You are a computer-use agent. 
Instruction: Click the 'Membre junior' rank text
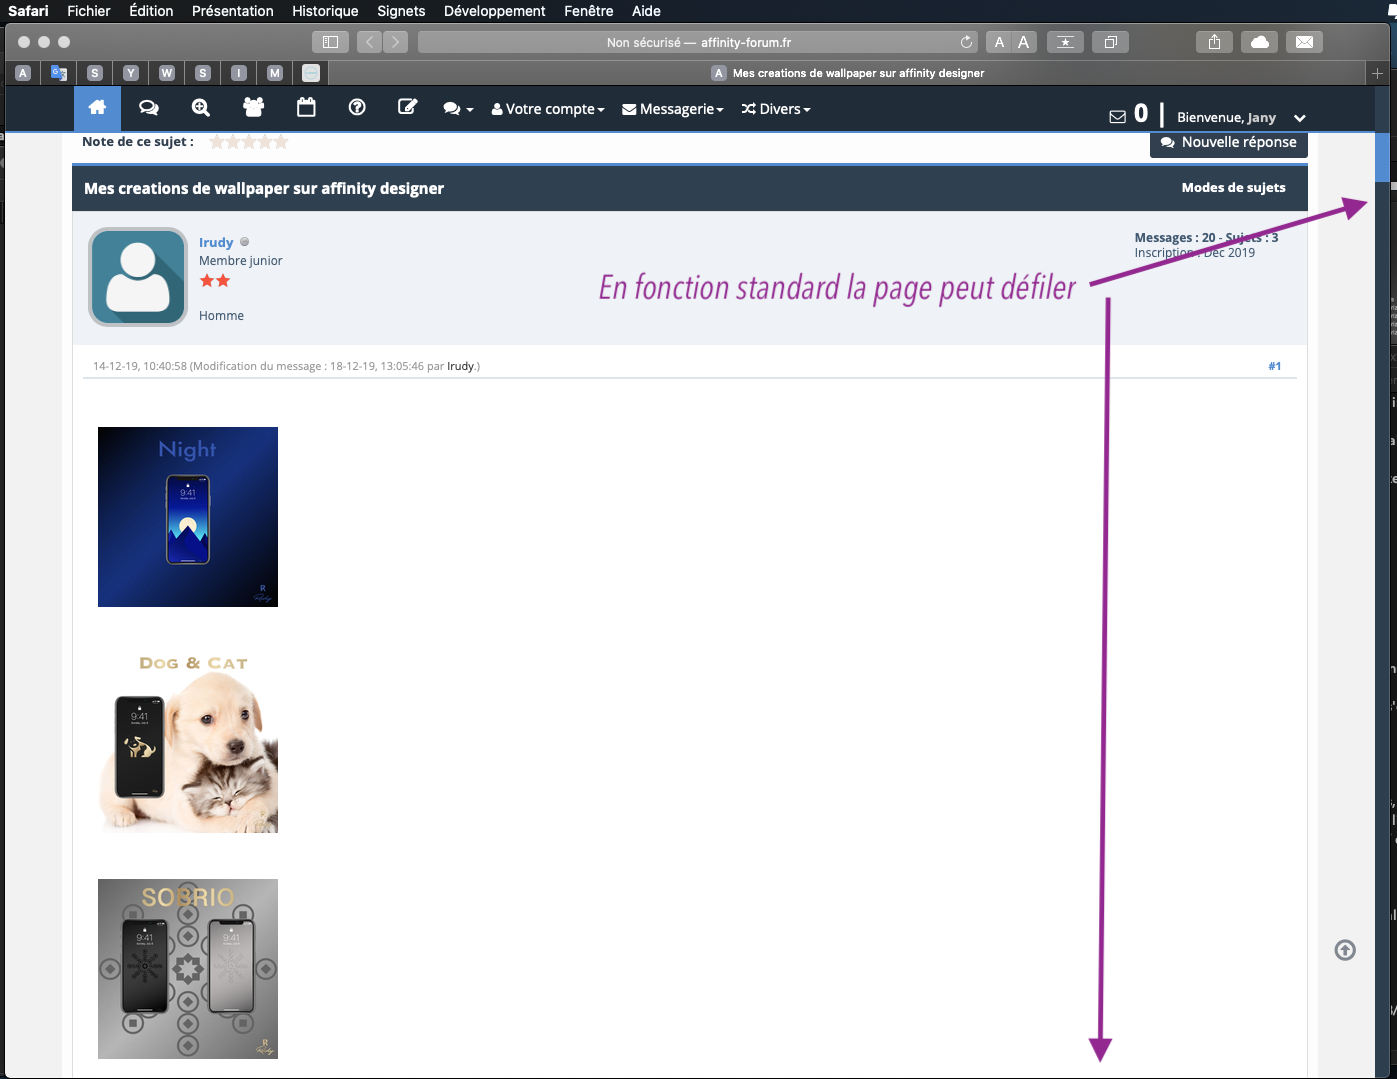(240, 261)
